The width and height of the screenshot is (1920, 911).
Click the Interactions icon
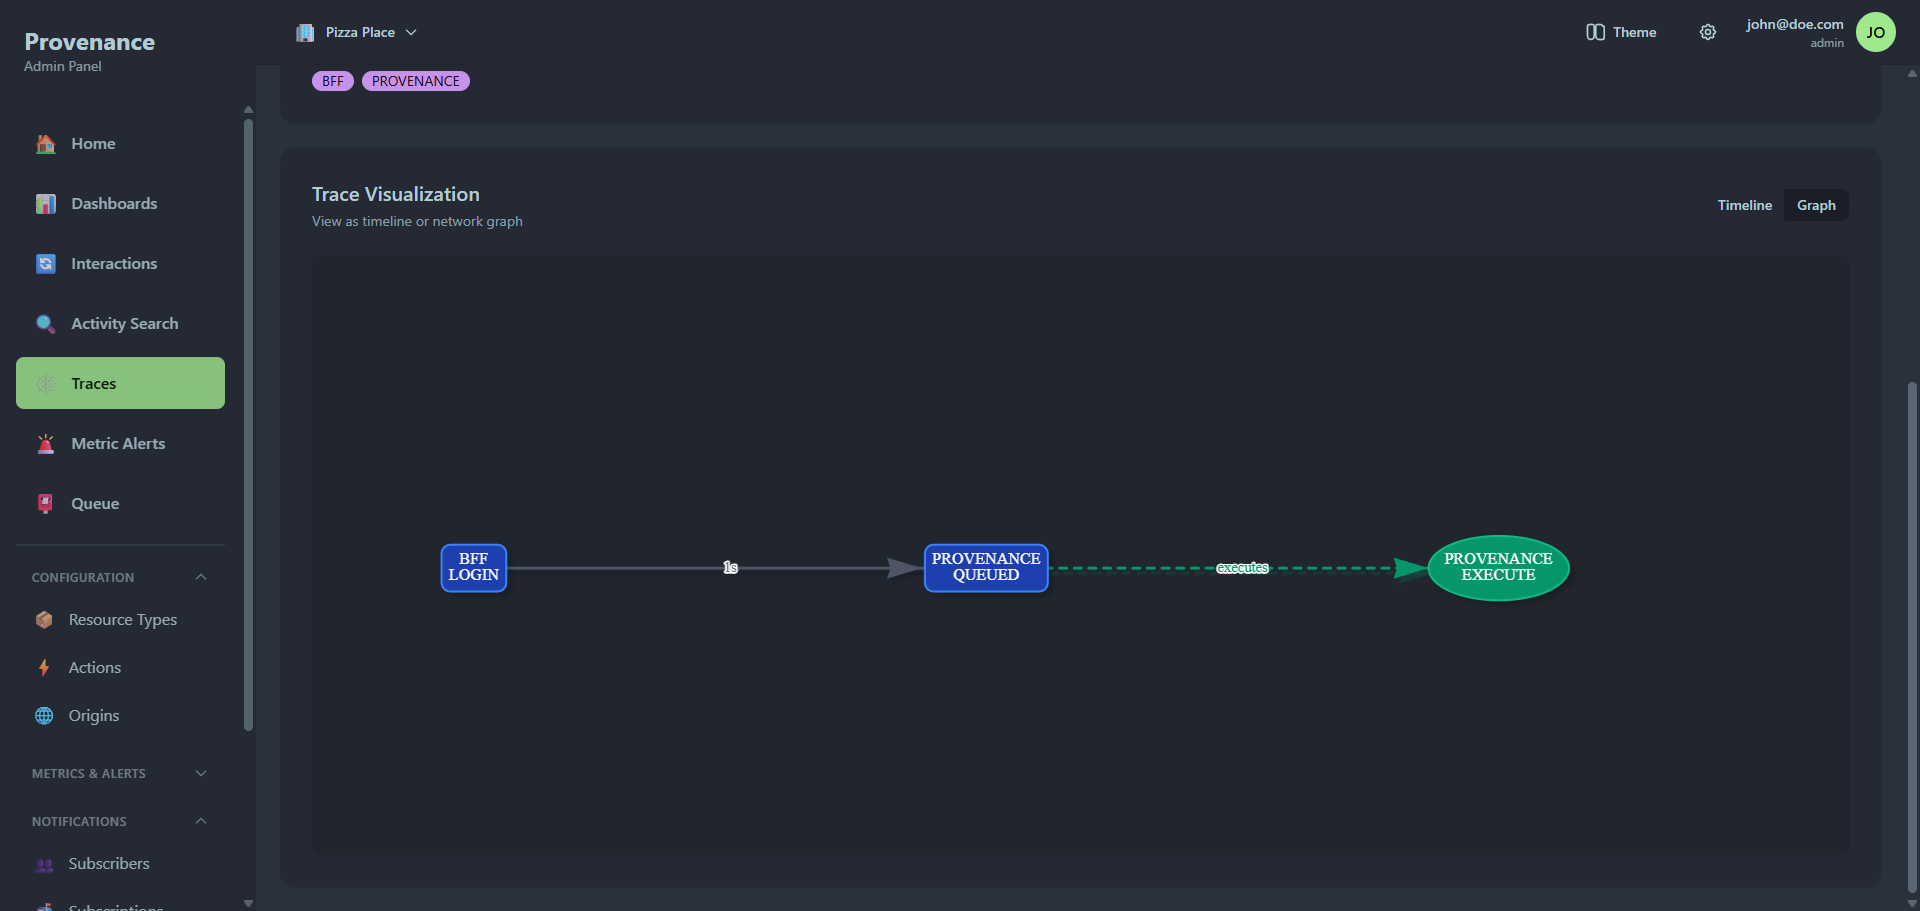(x=45, y=263)
